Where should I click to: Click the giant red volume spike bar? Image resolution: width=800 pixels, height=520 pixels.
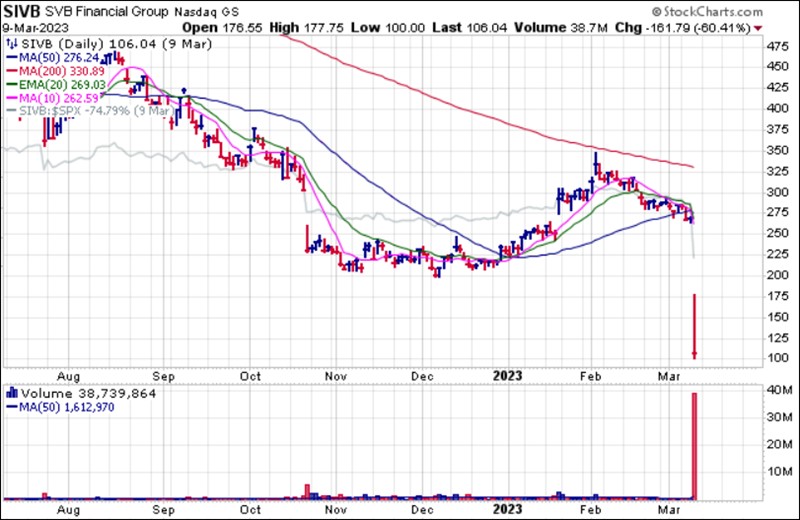[x=694, y=446]
